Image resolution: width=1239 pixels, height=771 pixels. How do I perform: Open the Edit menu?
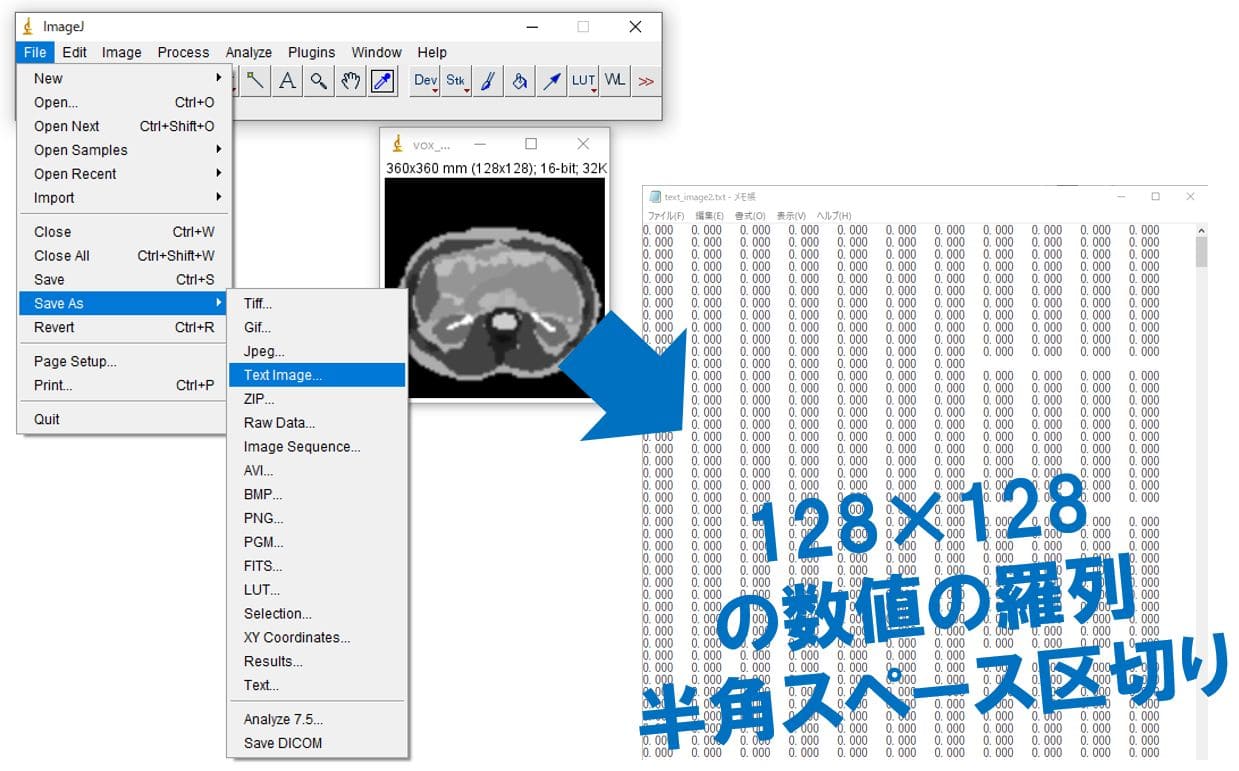(x=74, y=52)
